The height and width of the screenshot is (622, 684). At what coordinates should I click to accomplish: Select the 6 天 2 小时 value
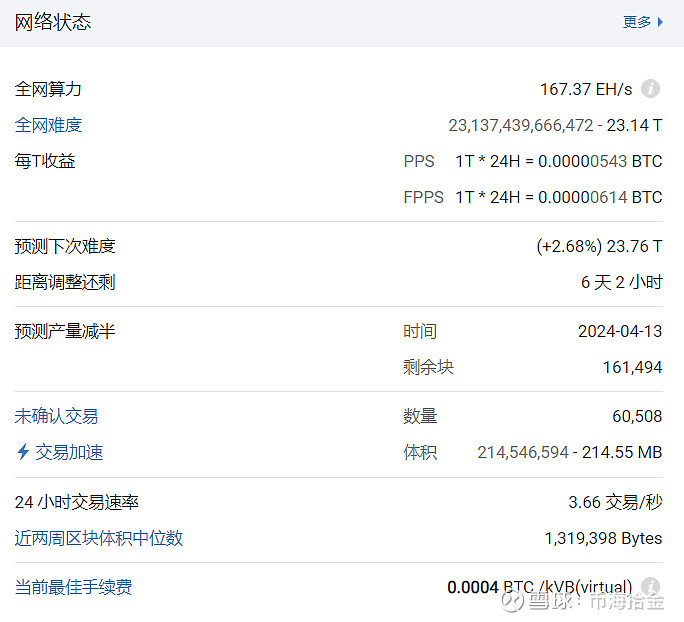(x=622, y=282)
